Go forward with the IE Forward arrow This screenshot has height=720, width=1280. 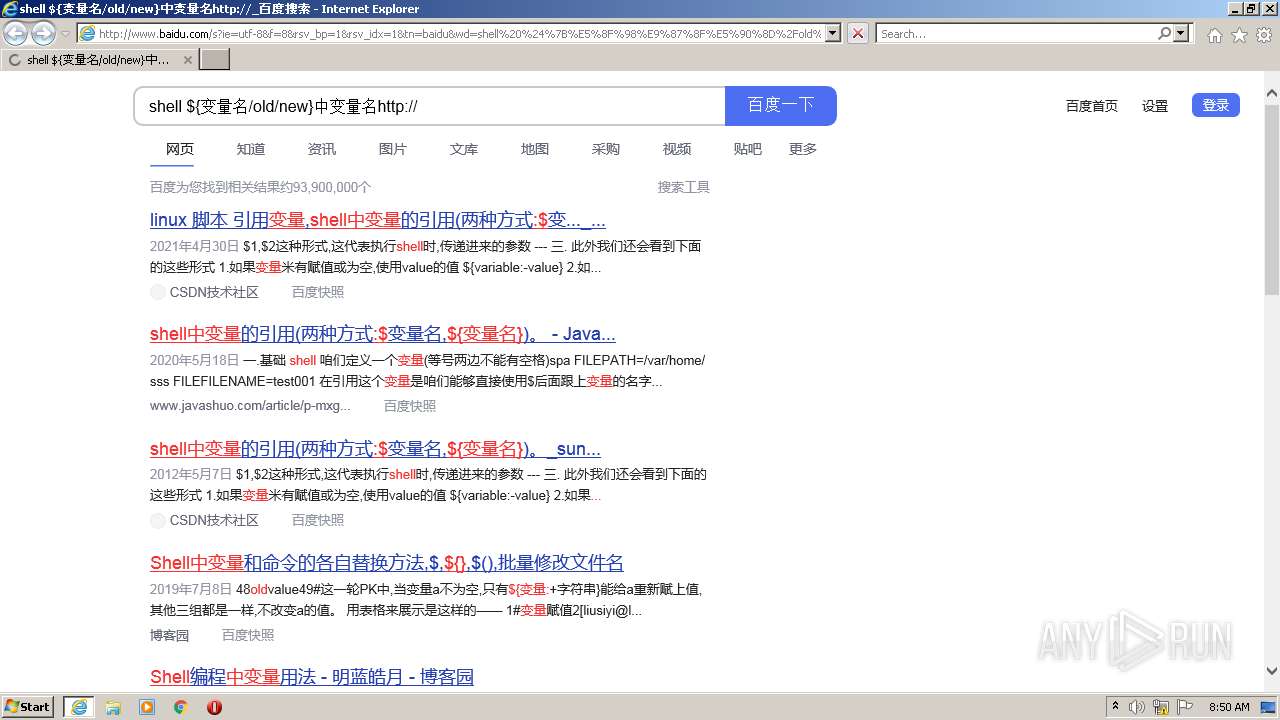point(43,34)
